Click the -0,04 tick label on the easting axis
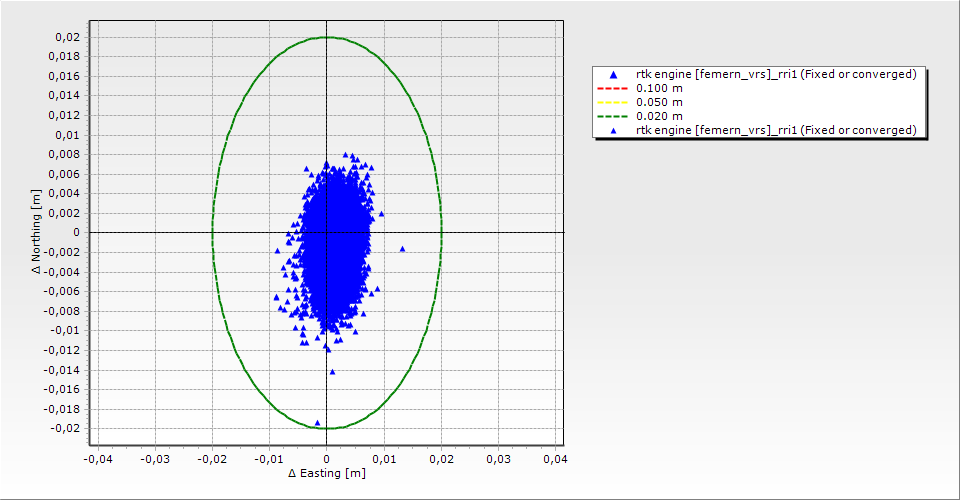Screen dimensions: 960x500 tap(97, 459)
